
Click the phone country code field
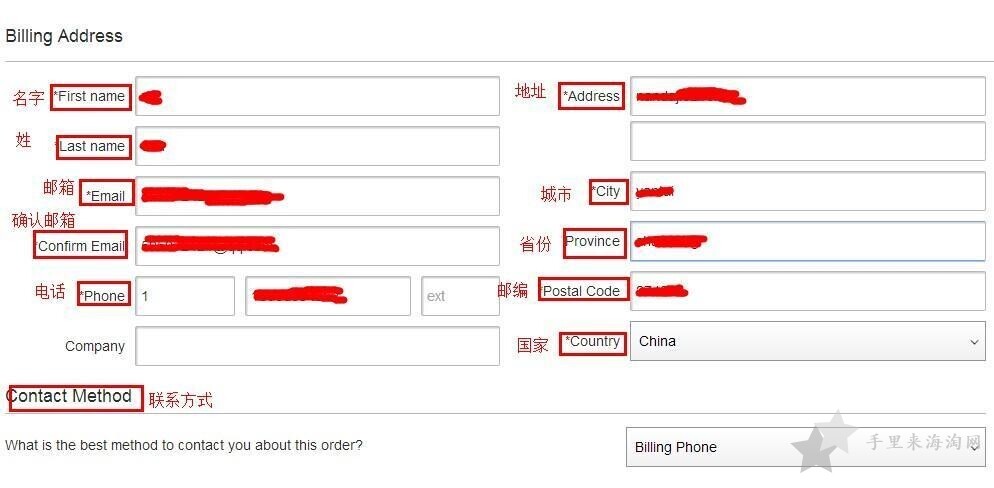click(x=184, y=296)
